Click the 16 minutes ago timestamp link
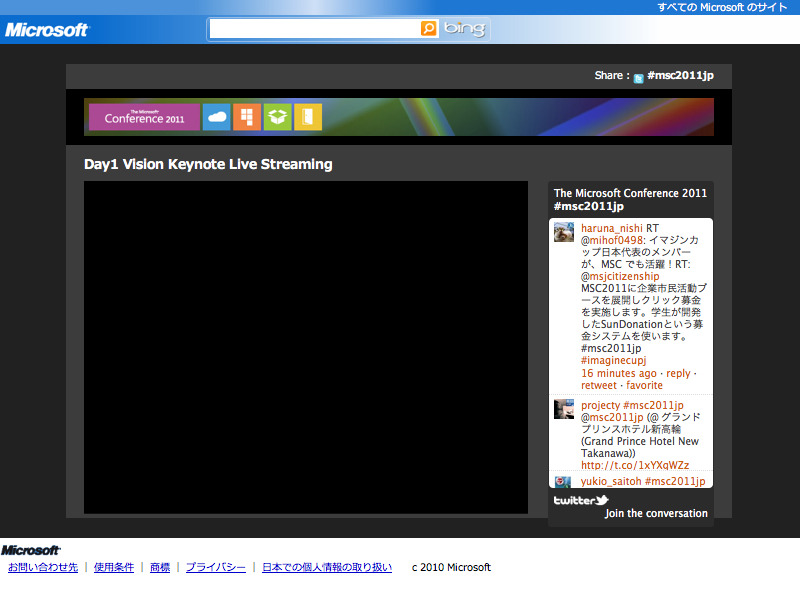 [x=619, y=373]
